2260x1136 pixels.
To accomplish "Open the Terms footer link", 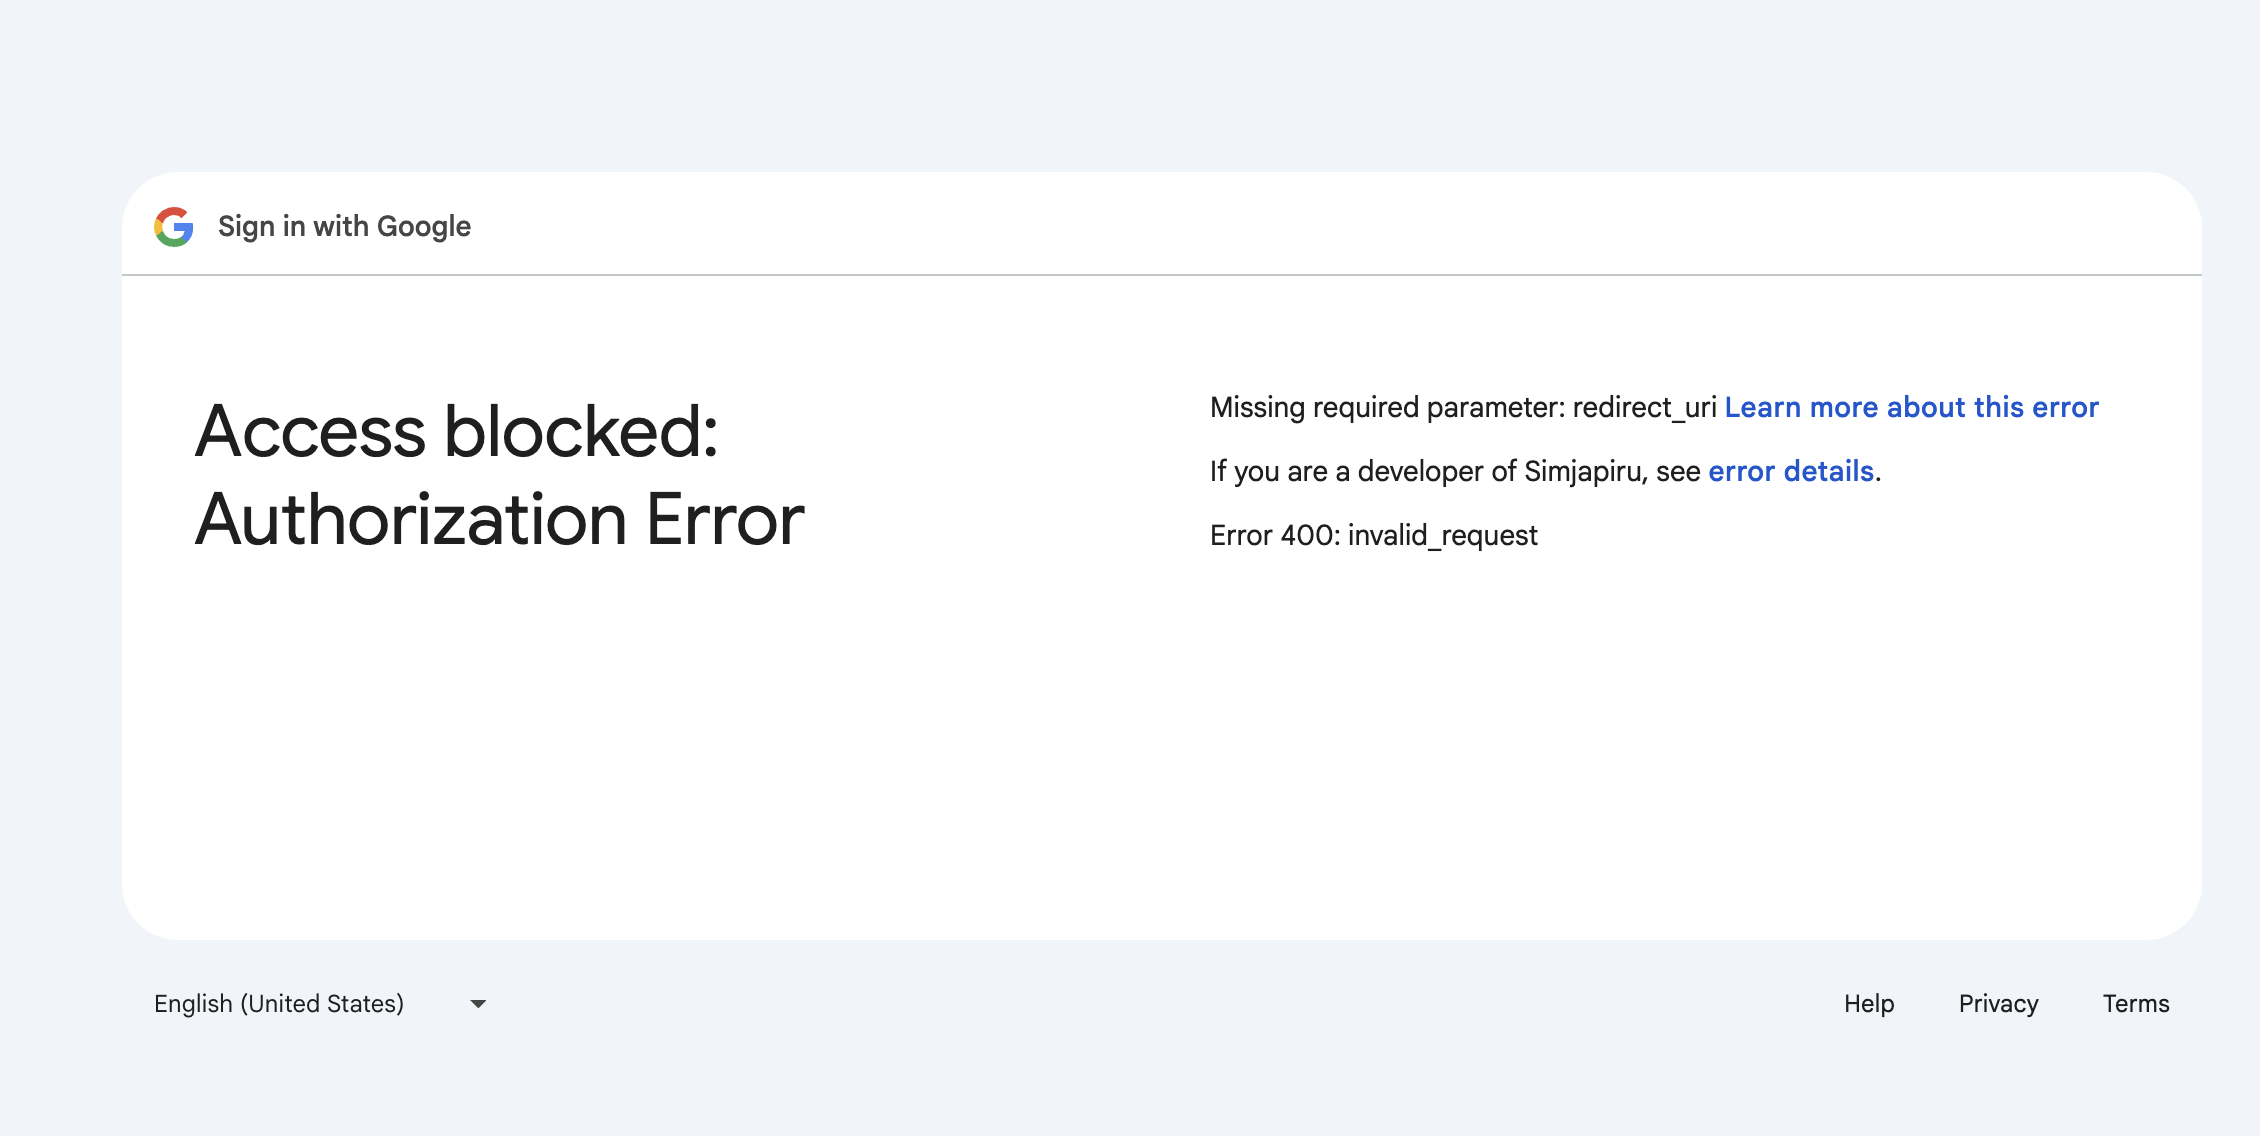I will coord(2136,1004).
